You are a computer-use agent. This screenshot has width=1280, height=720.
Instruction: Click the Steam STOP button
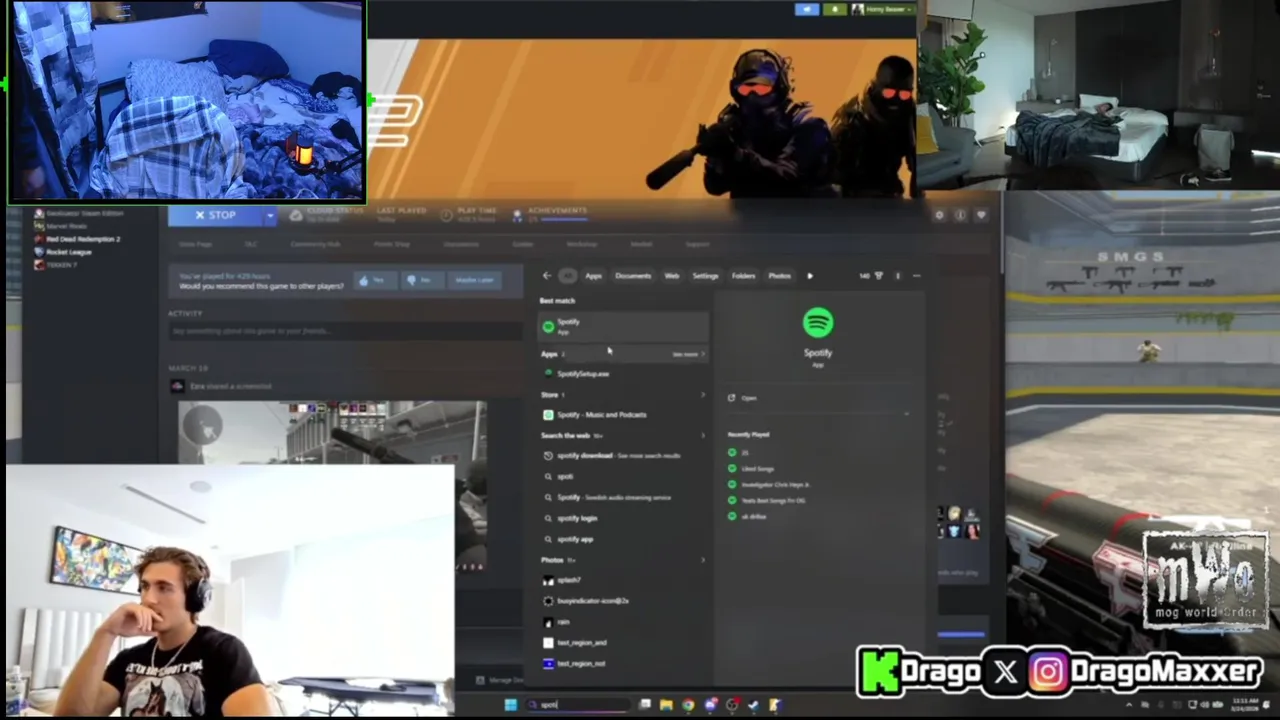tap(215, 215)
